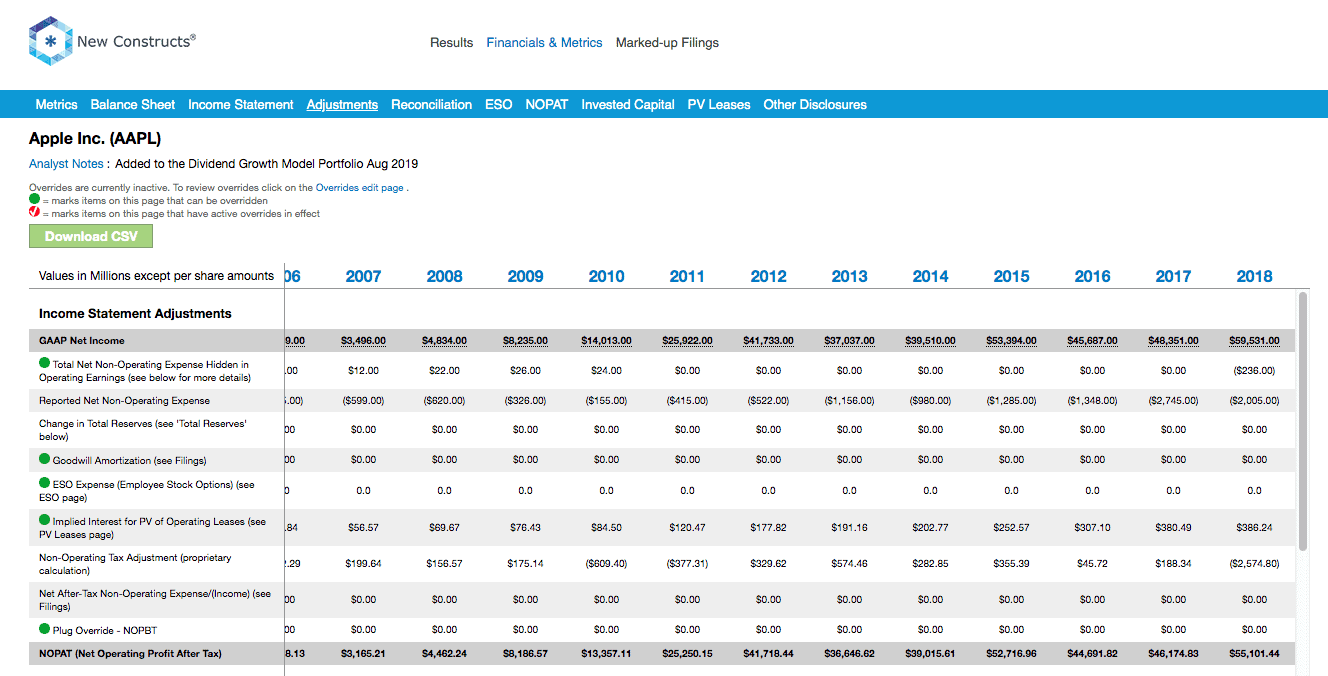This screenshot has width=1328, height=676.
Task: Click the Income Statement Adjustments heading
Action: (x=135, y=314)
